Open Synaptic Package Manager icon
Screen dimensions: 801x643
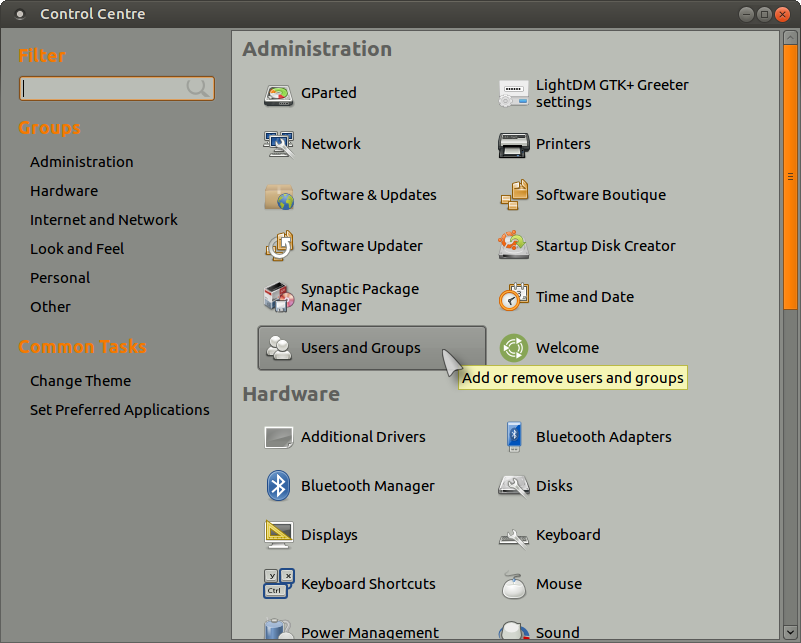click(x=278, y=297)
